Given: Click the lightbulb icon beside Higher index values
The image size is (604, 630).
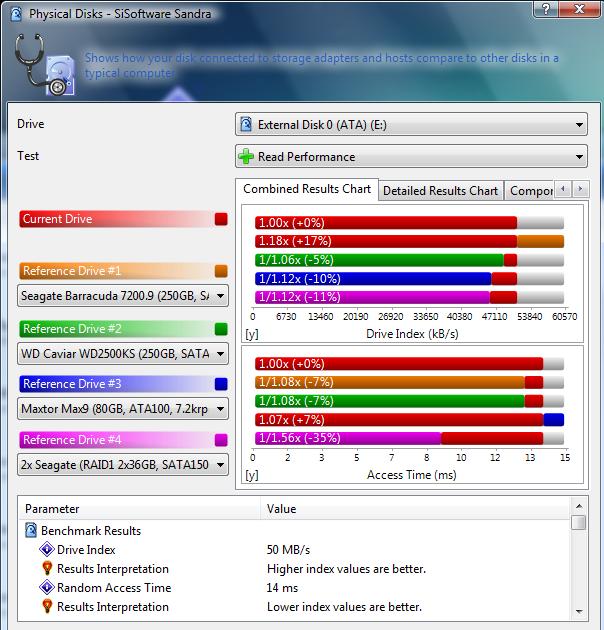Looking at the screenshot, I should point(47,569).
